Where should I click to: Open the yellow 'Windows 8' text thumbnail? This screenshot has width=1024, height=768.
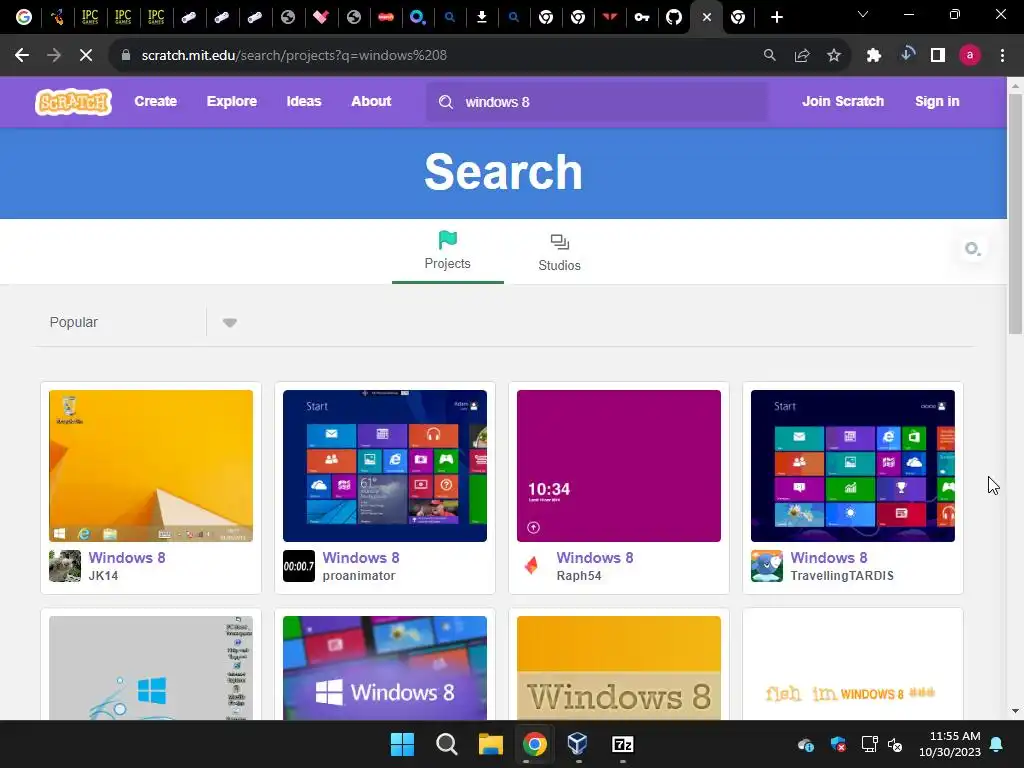point(618,668)
